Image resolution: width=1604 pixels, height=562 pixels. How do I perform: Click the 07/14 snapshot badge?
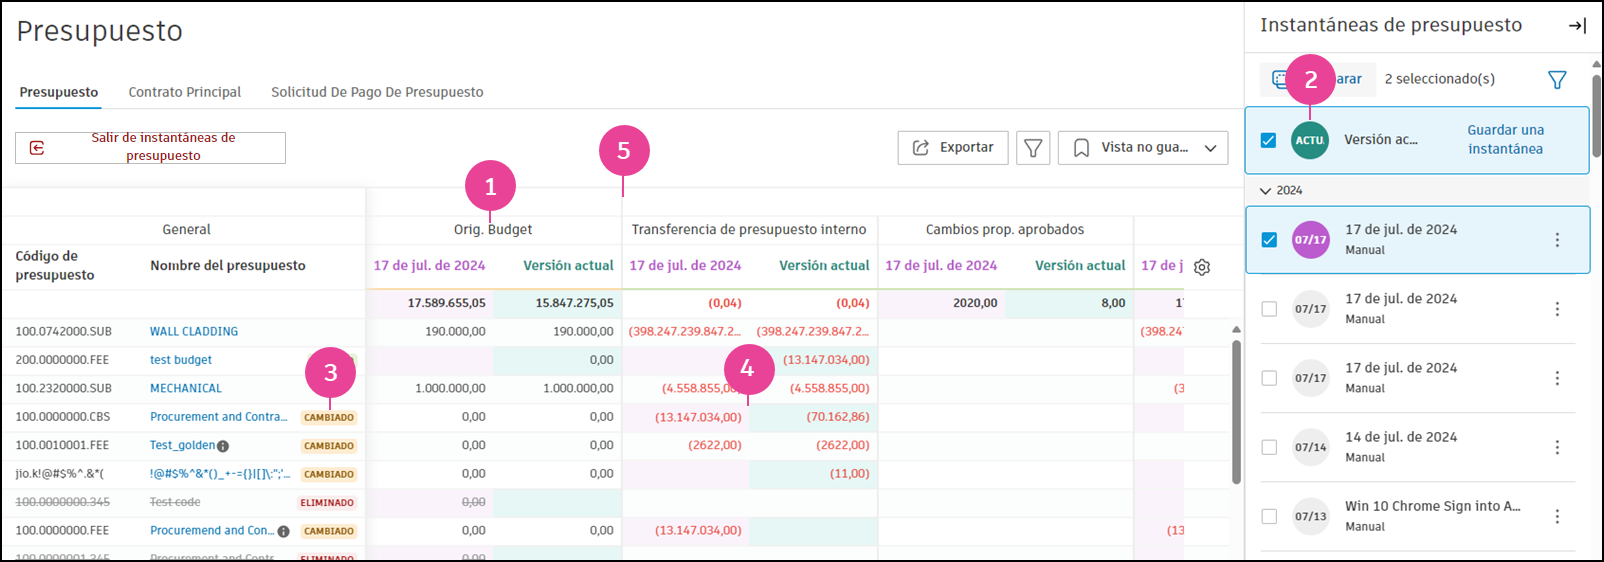pyautogui.click(x=1311, y=448)
